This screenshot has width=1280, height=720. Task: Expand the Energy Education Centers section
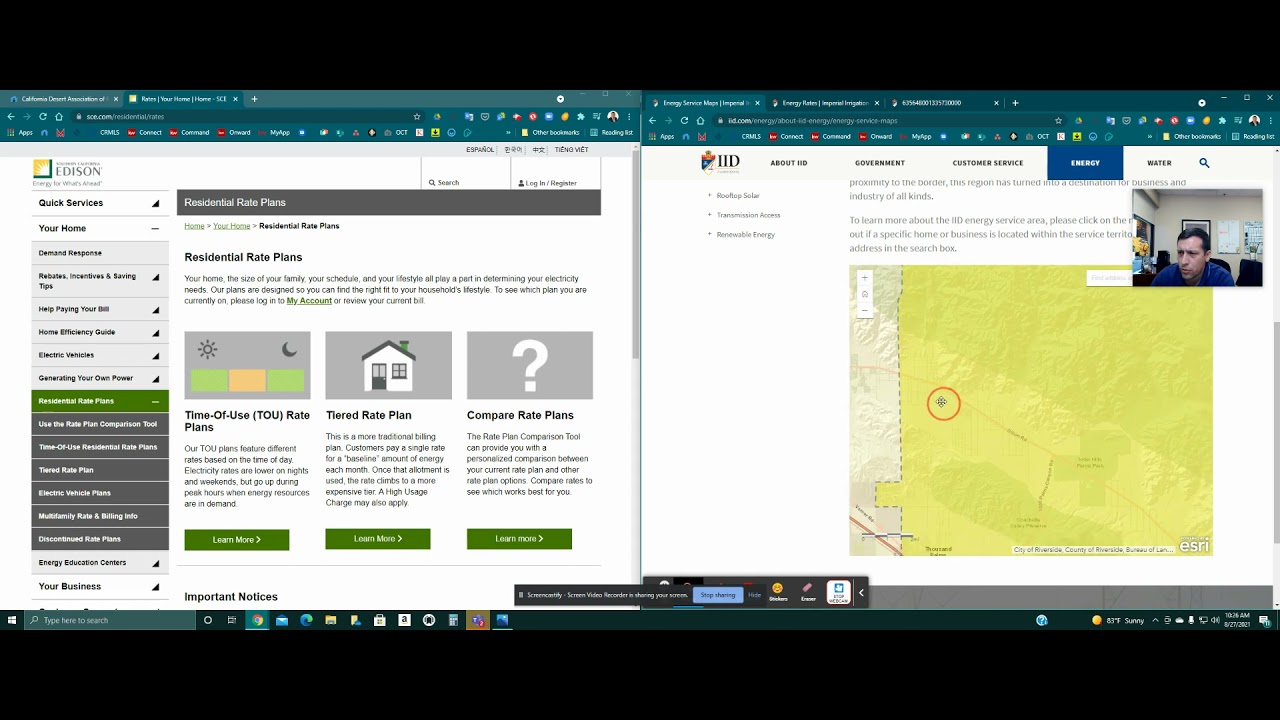[x=155, y=563]
